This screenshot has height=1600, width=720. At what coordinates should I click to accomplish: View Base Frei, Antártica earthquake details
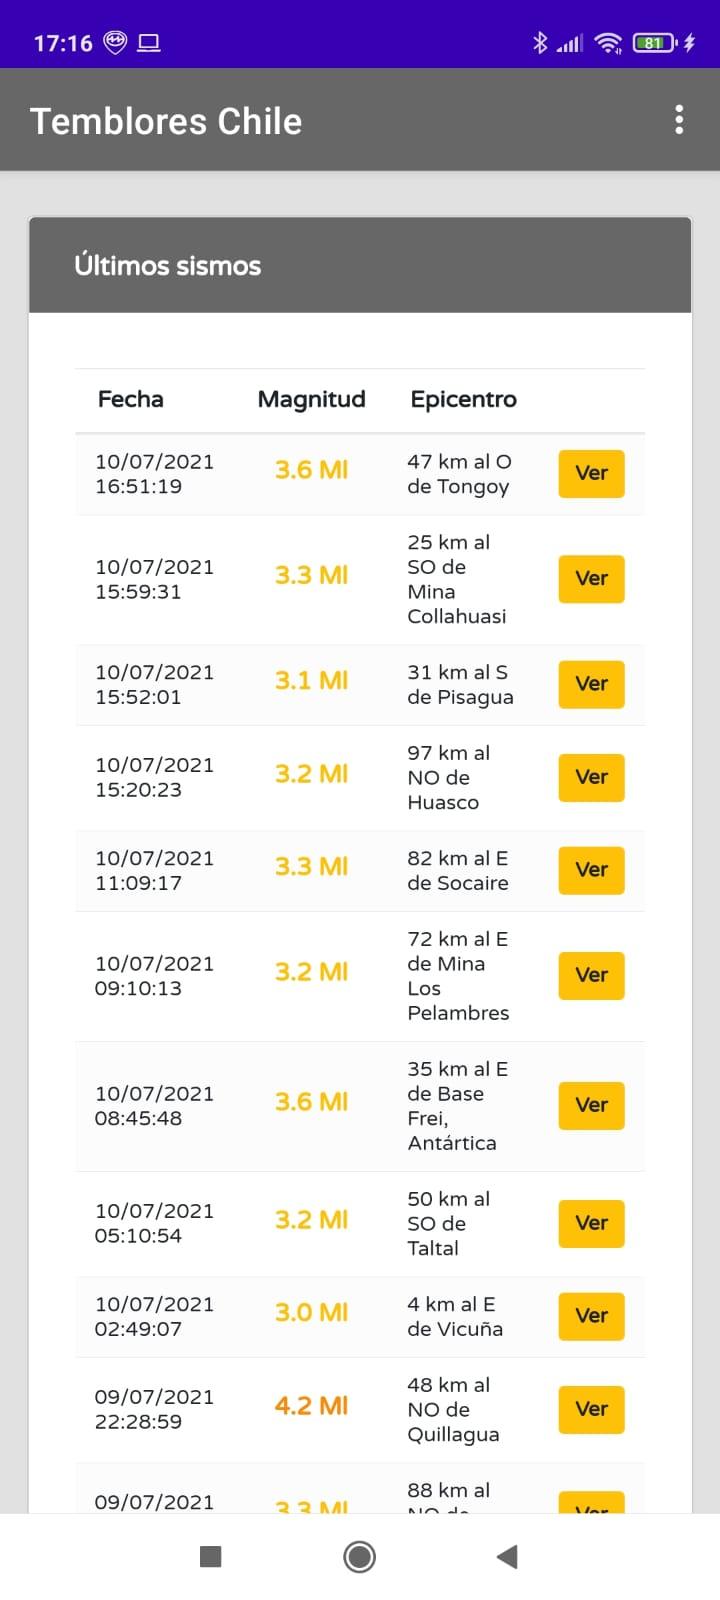[x=591, y=1106]
